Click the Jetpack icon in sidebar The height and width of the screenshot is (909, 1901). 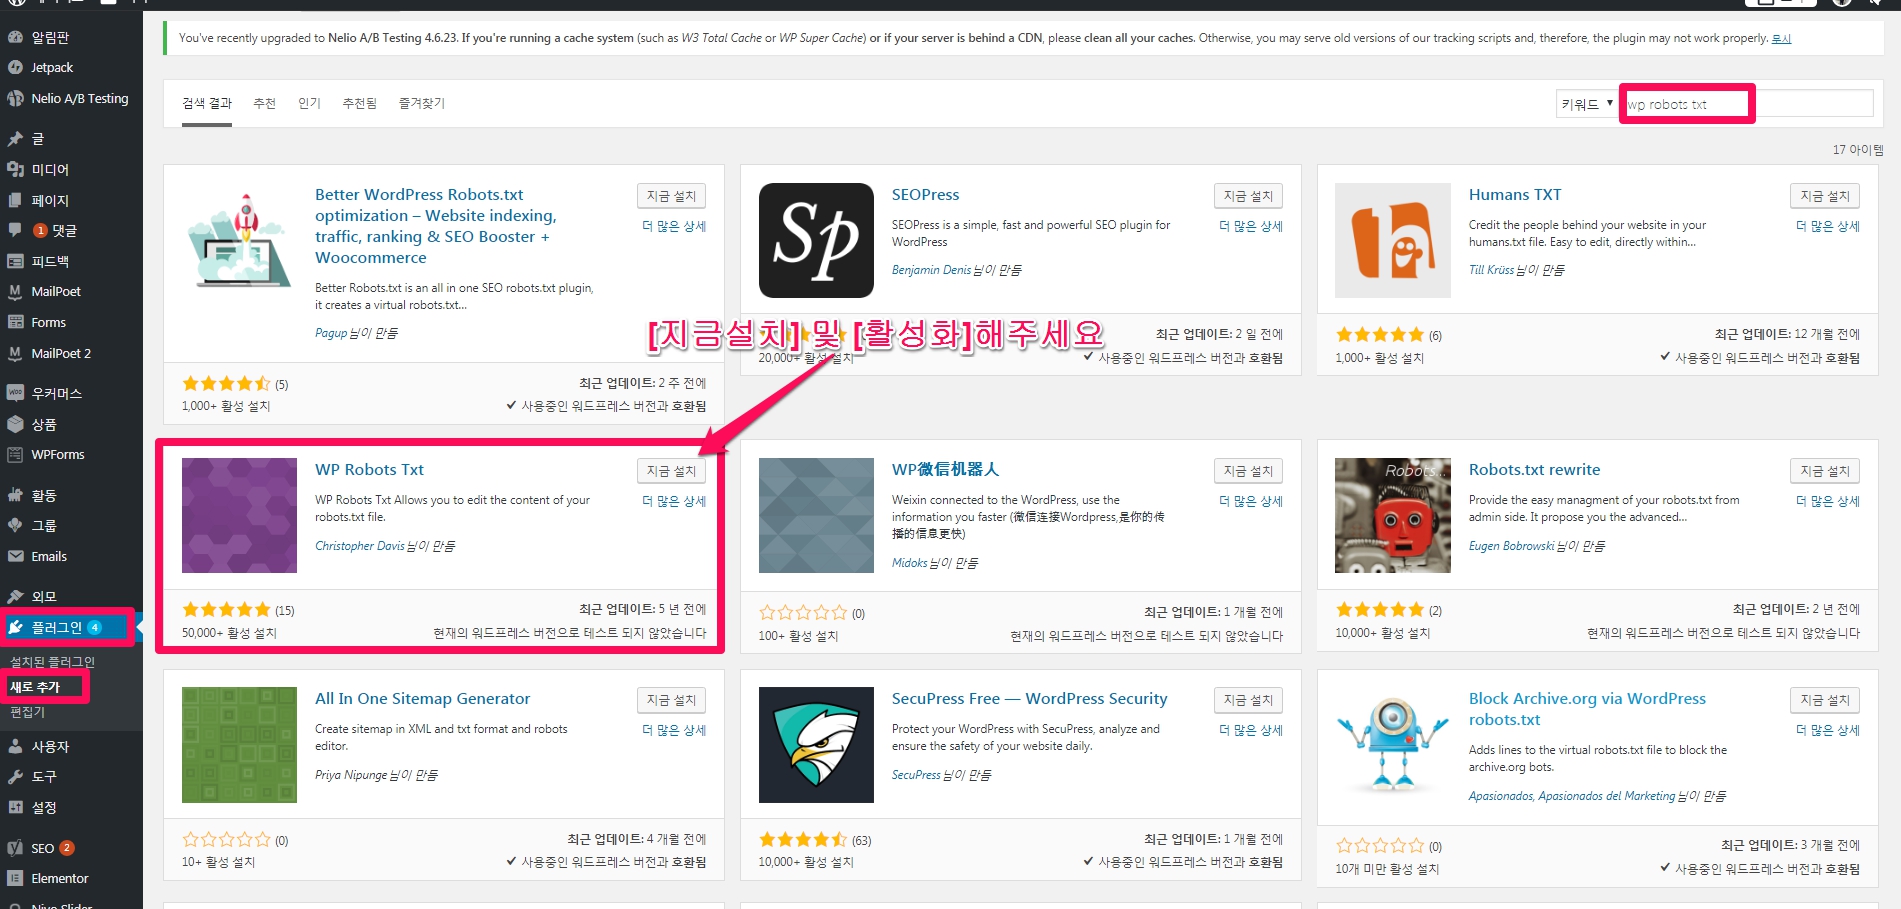point(15,68)
